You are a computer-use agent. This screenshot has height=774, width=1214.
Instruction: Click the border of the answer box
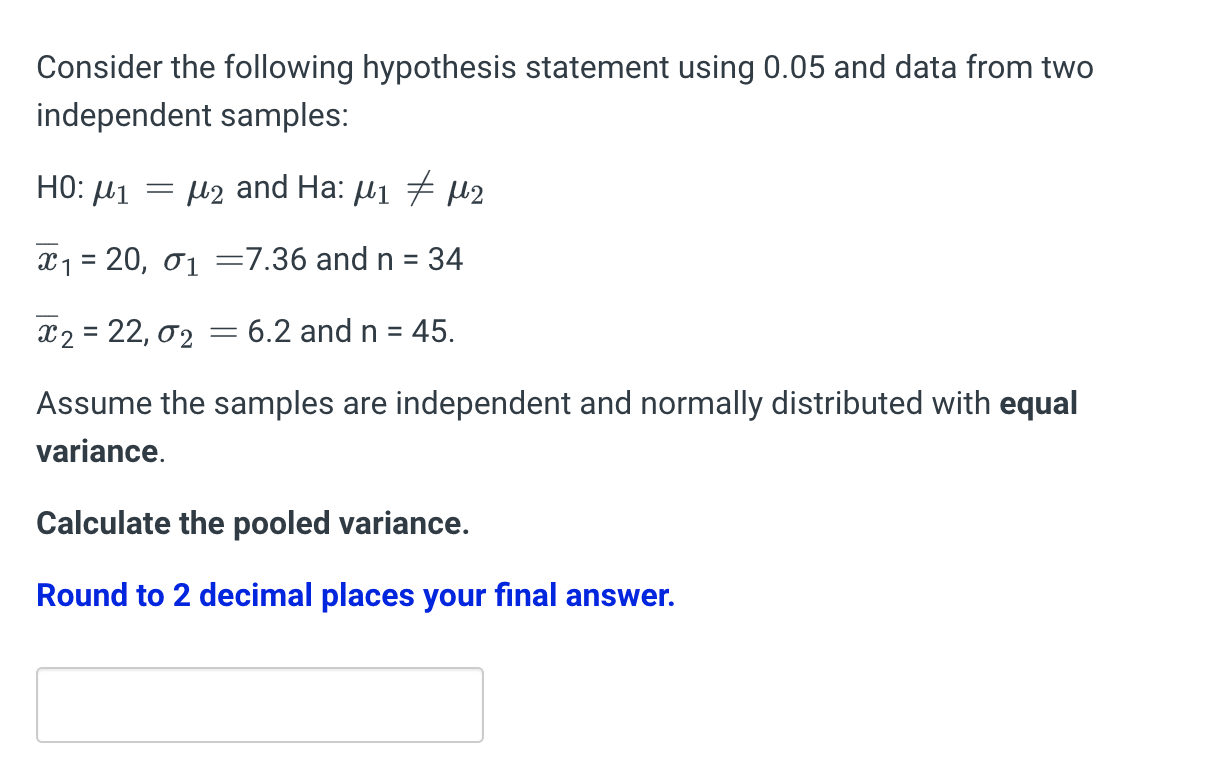pos(259,669)
